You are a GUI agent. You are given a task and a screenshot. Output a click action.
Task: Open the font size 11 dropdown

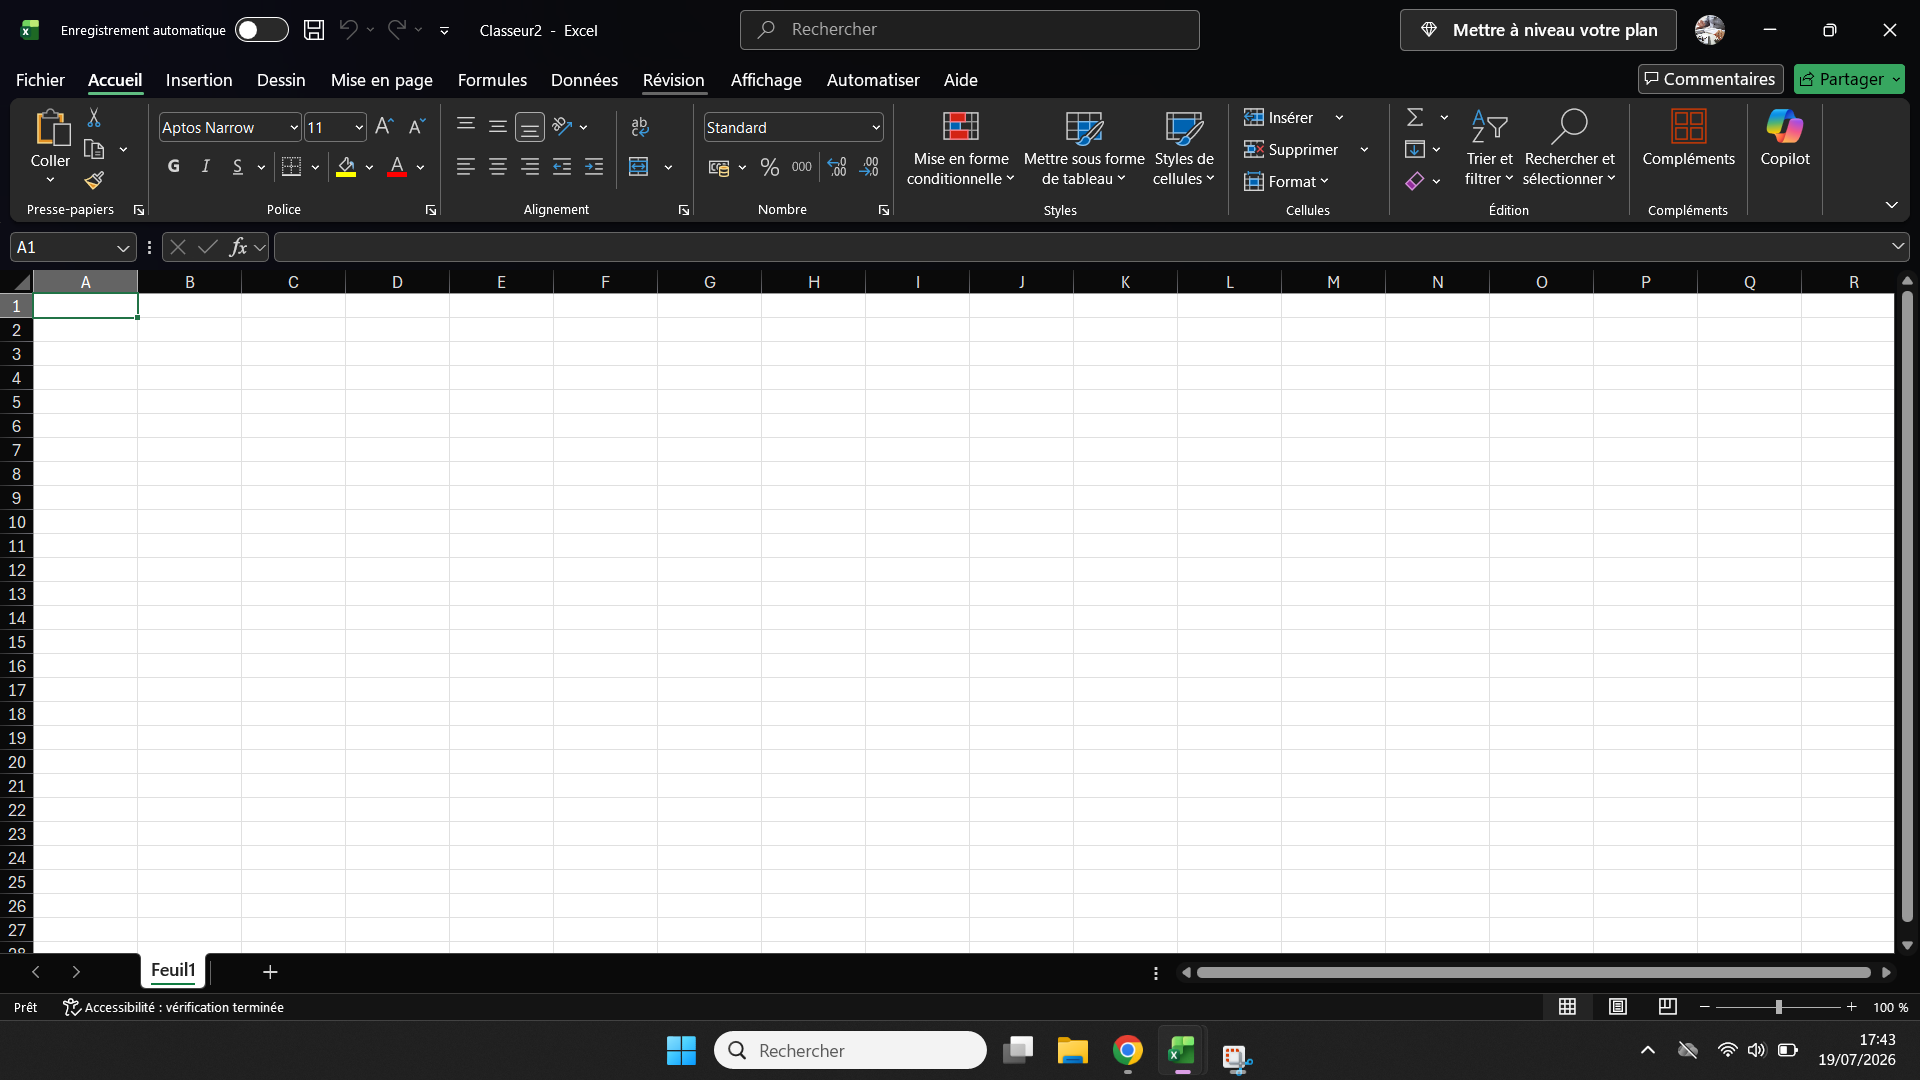coord(359,128)
